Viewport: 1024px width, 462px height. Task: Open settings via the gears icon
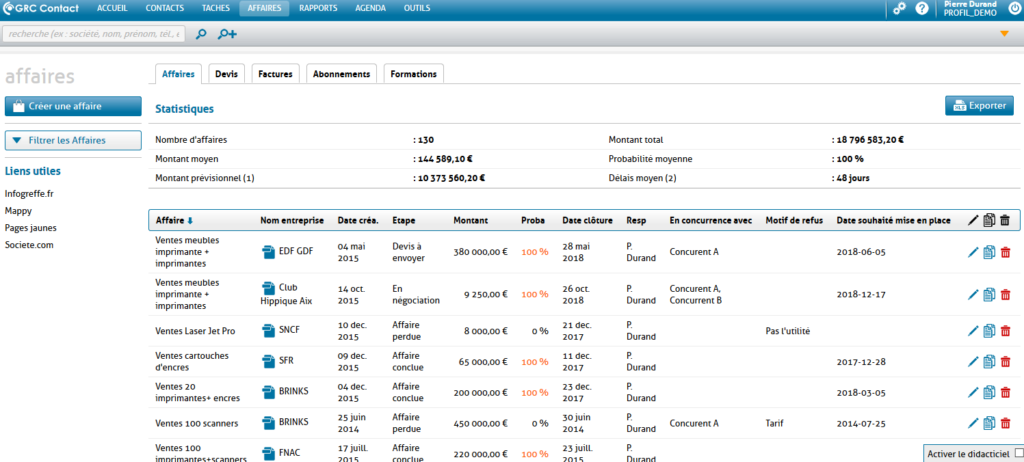pos(900,8)
